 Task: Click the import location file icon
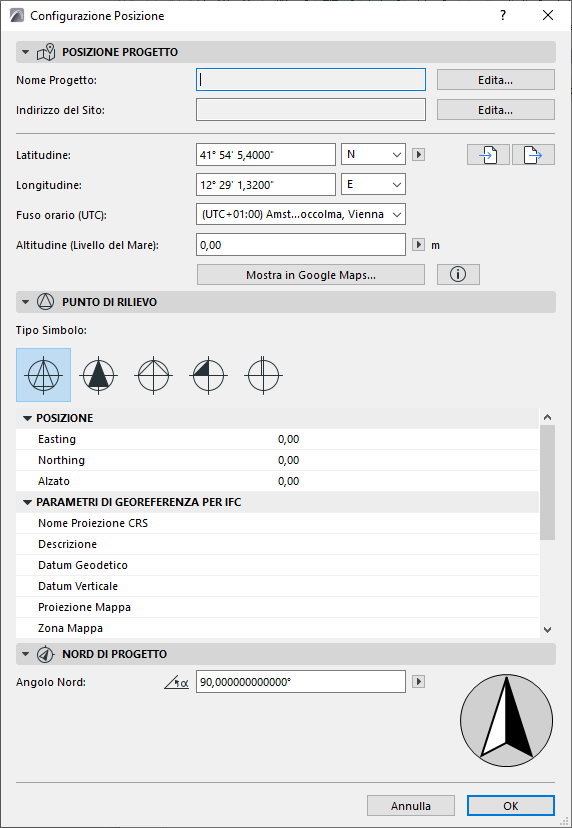tap(488, 155)
